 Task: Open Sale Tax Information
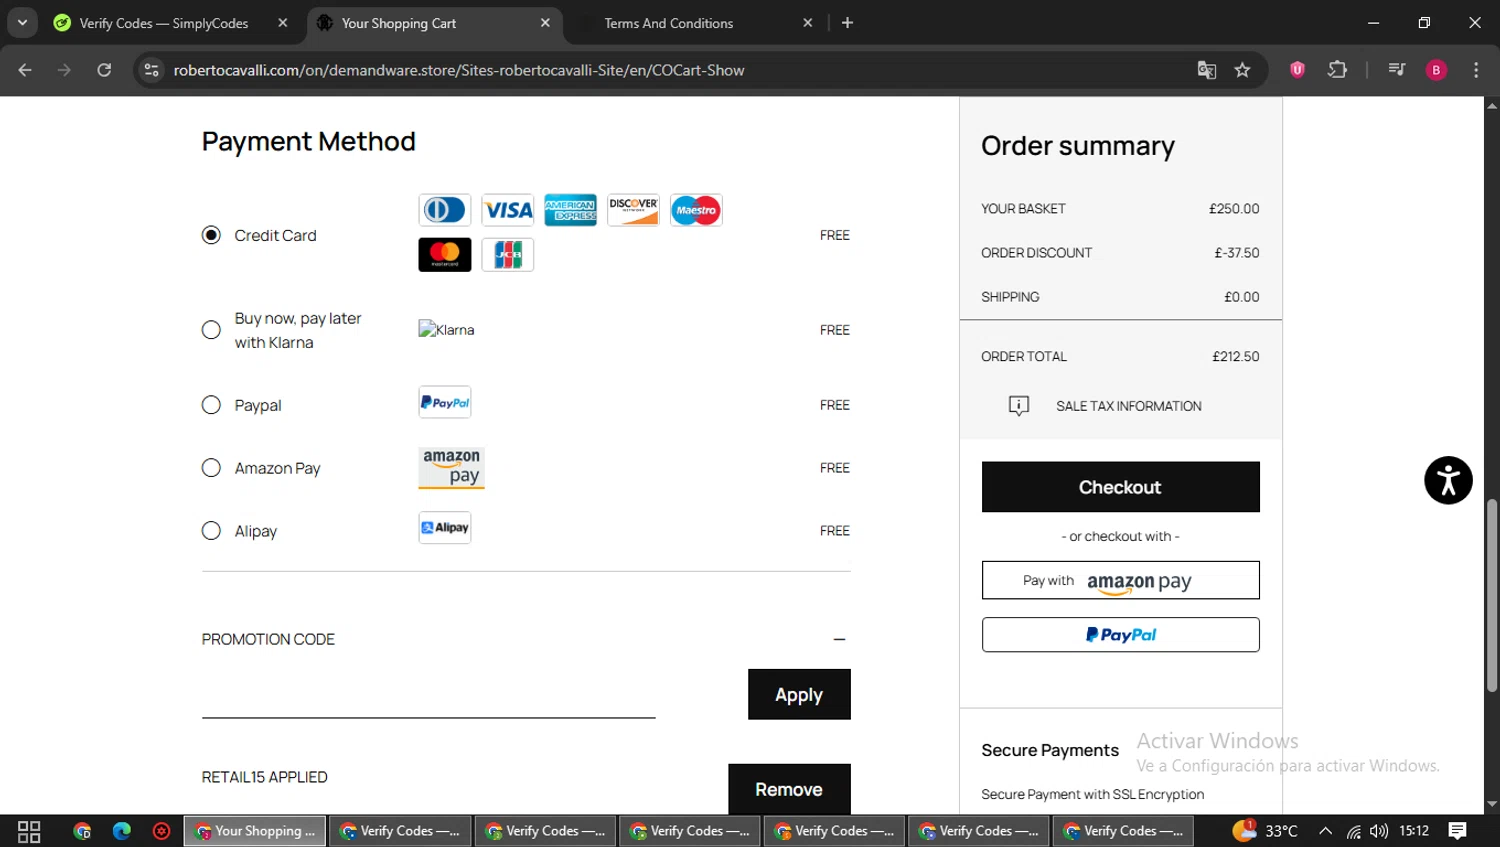pos(1129,406)
